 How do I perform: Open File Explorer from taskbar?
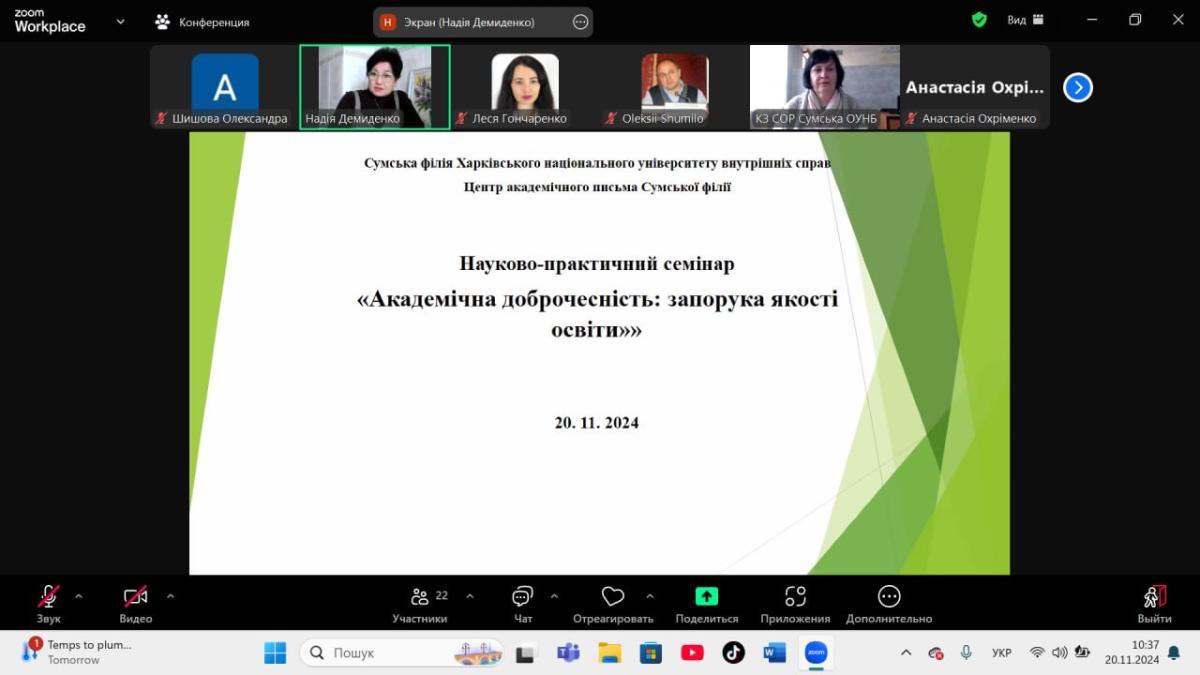point(609,653)
